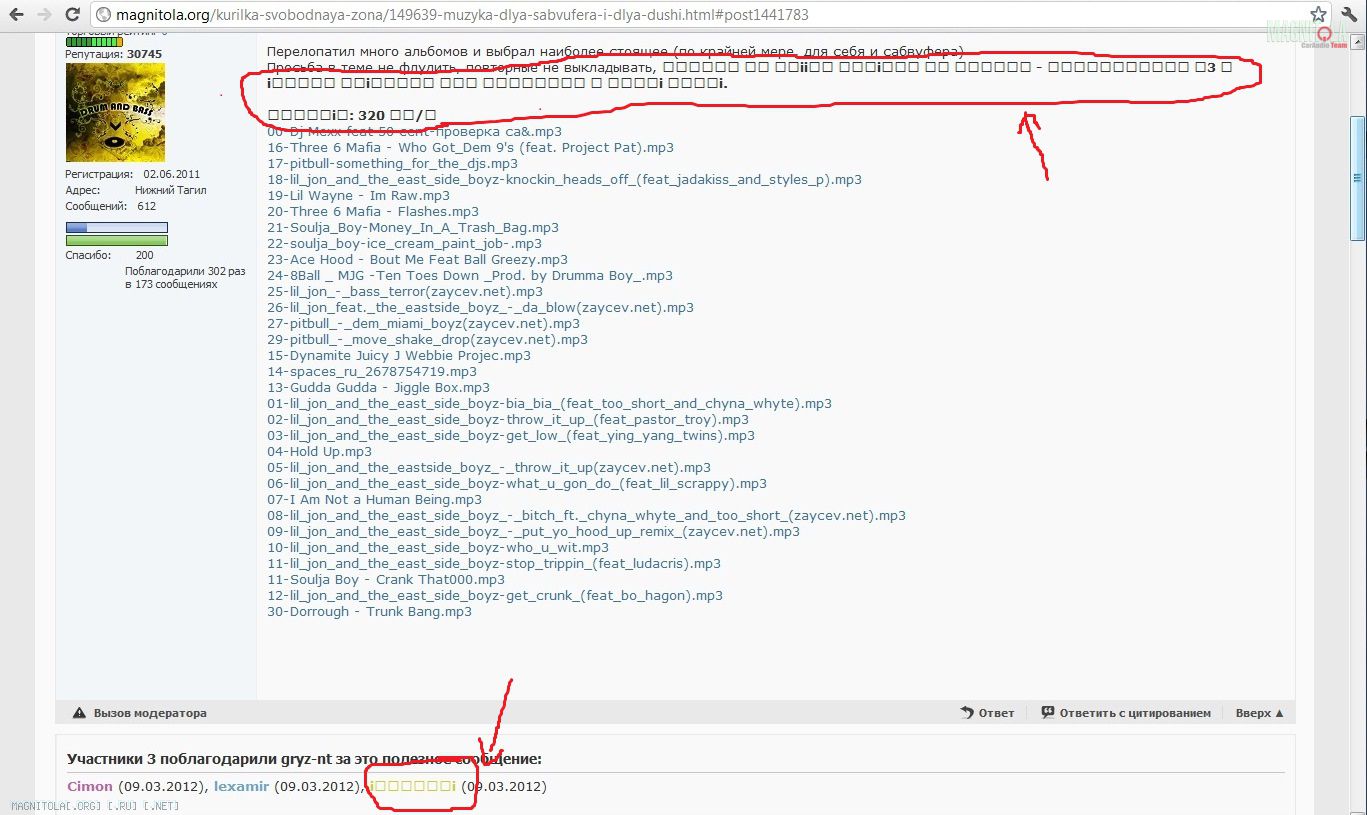Open Chrome wrench settings menu
This screenshot has height=815, width=1367.
1349,15
